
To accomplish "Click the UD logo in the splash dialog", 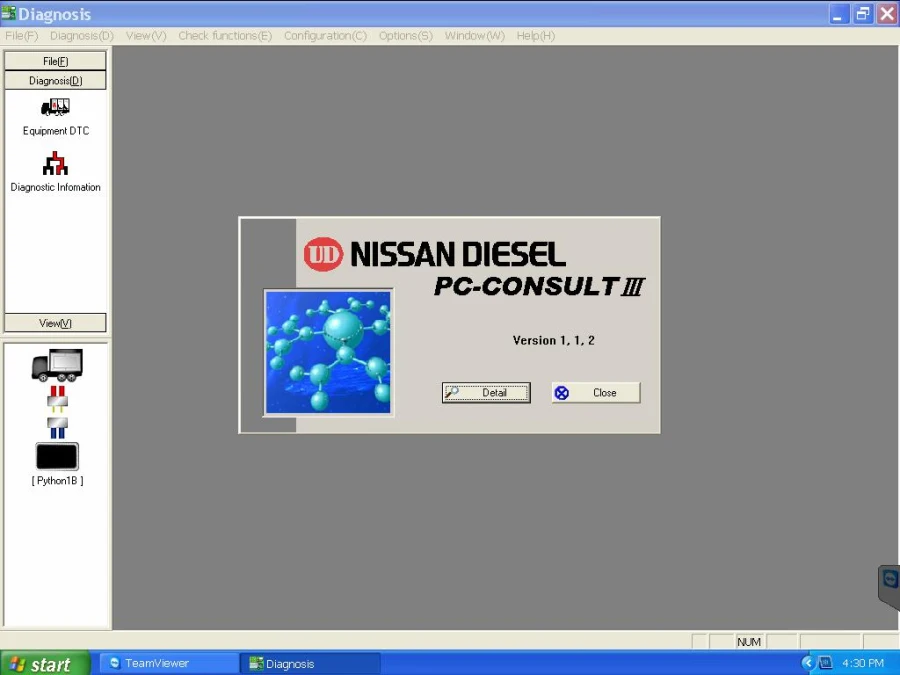I will click(323, 254).
